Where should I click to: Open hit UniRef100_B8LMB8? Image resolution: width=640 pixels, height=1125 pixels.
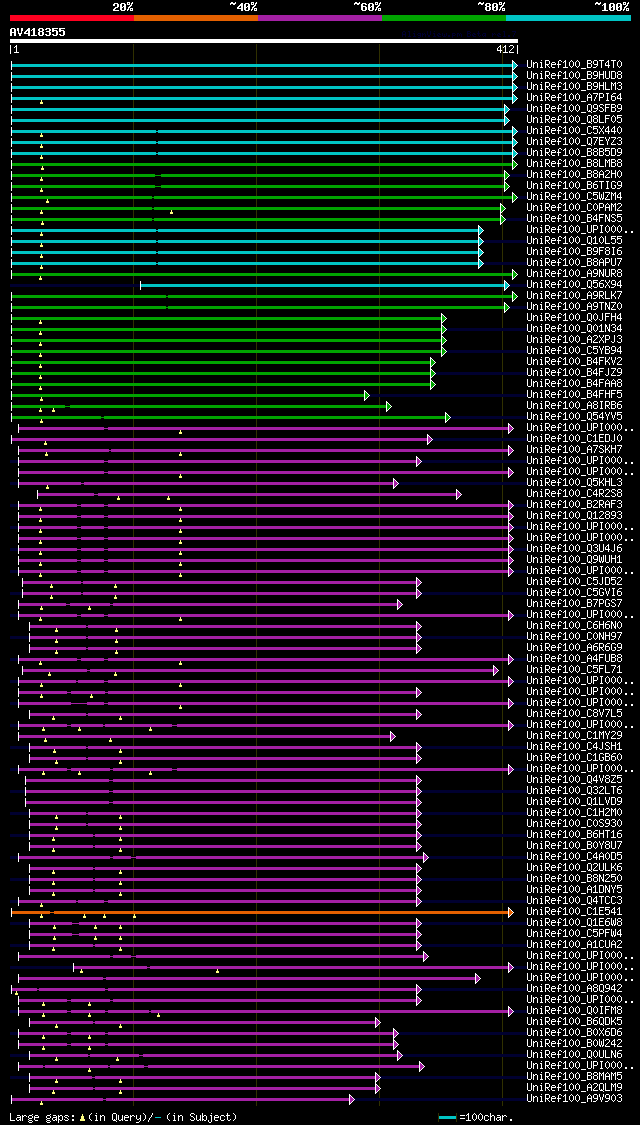(x=574, y=163)
